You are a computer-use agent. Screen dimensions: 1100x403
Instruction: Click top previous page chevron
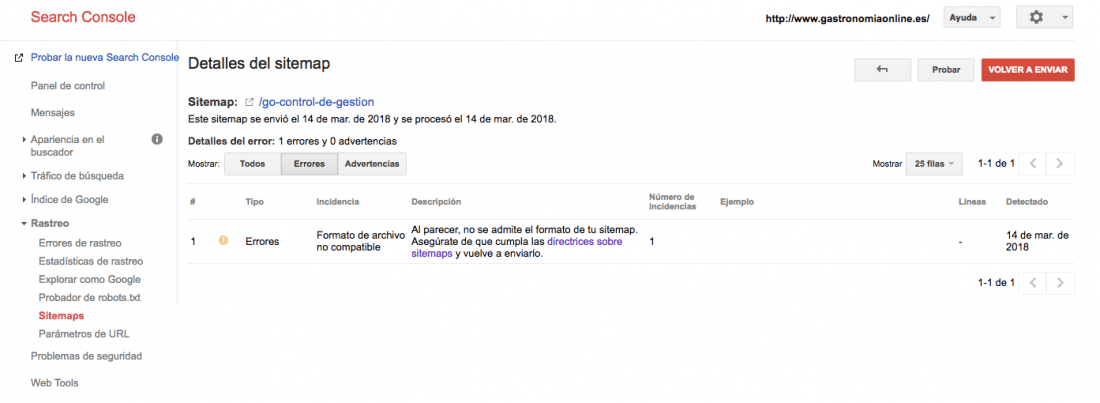click(1033, 164)
